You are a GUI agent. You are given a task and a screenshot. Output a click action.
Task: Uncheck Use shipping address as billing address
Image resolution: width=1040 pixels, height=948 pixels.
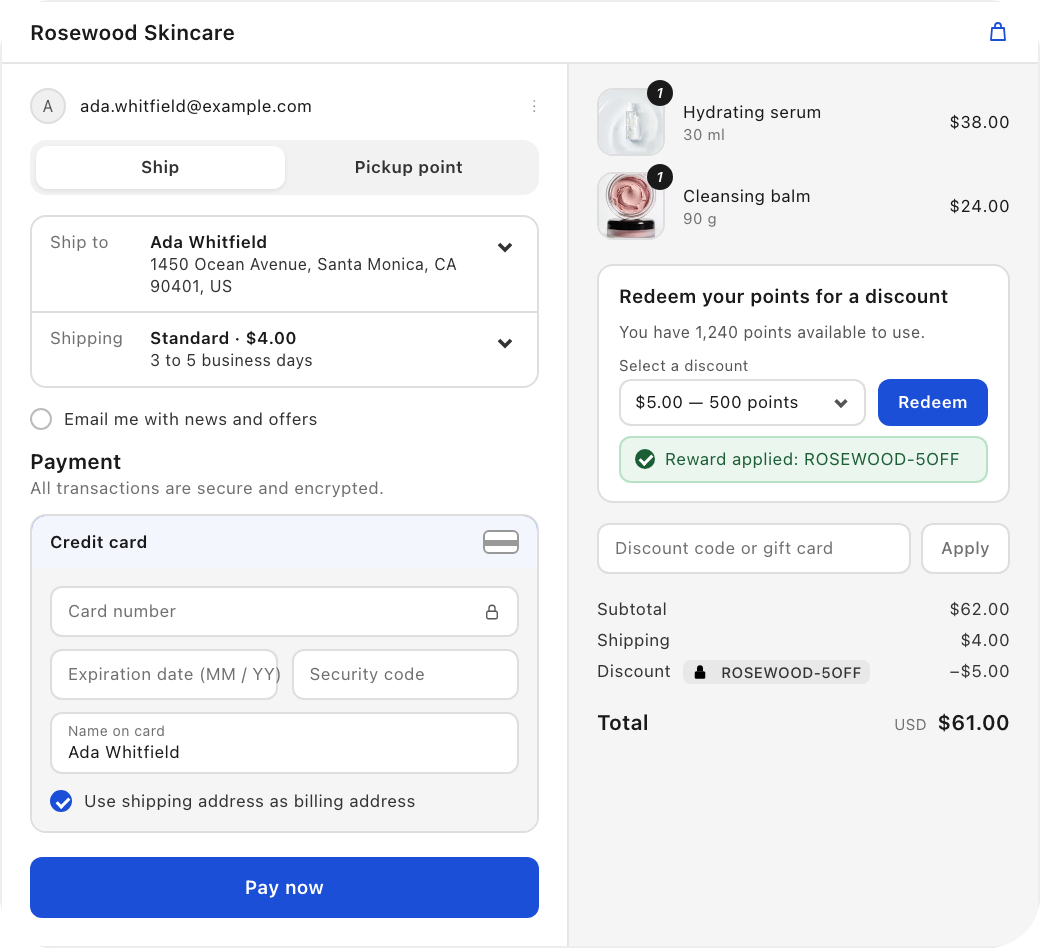coord(61,801)
